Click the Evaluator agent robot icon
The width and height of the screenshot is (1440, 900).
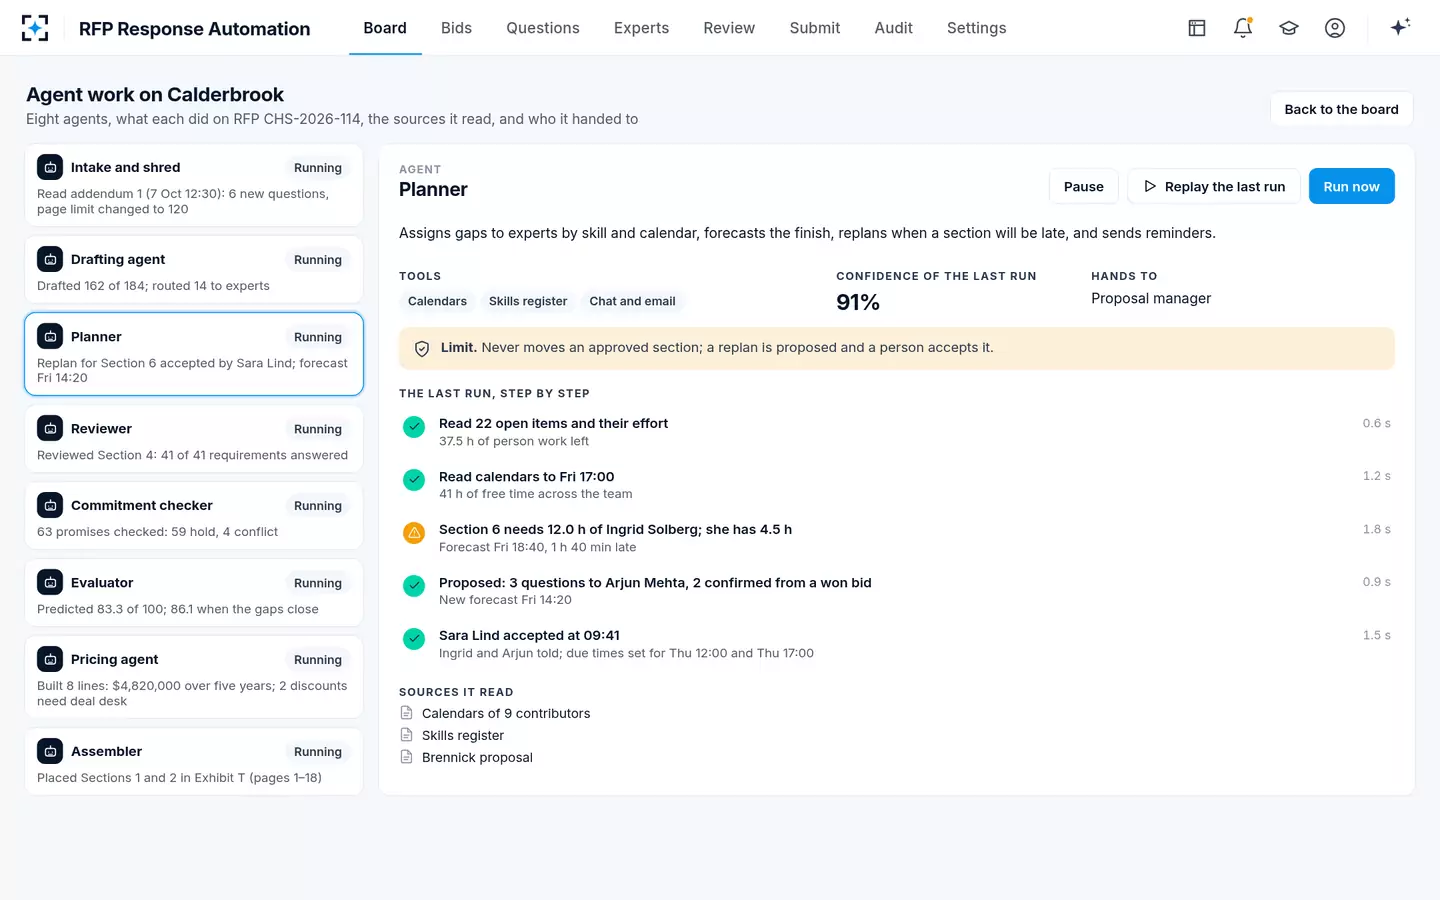(50, 582)
